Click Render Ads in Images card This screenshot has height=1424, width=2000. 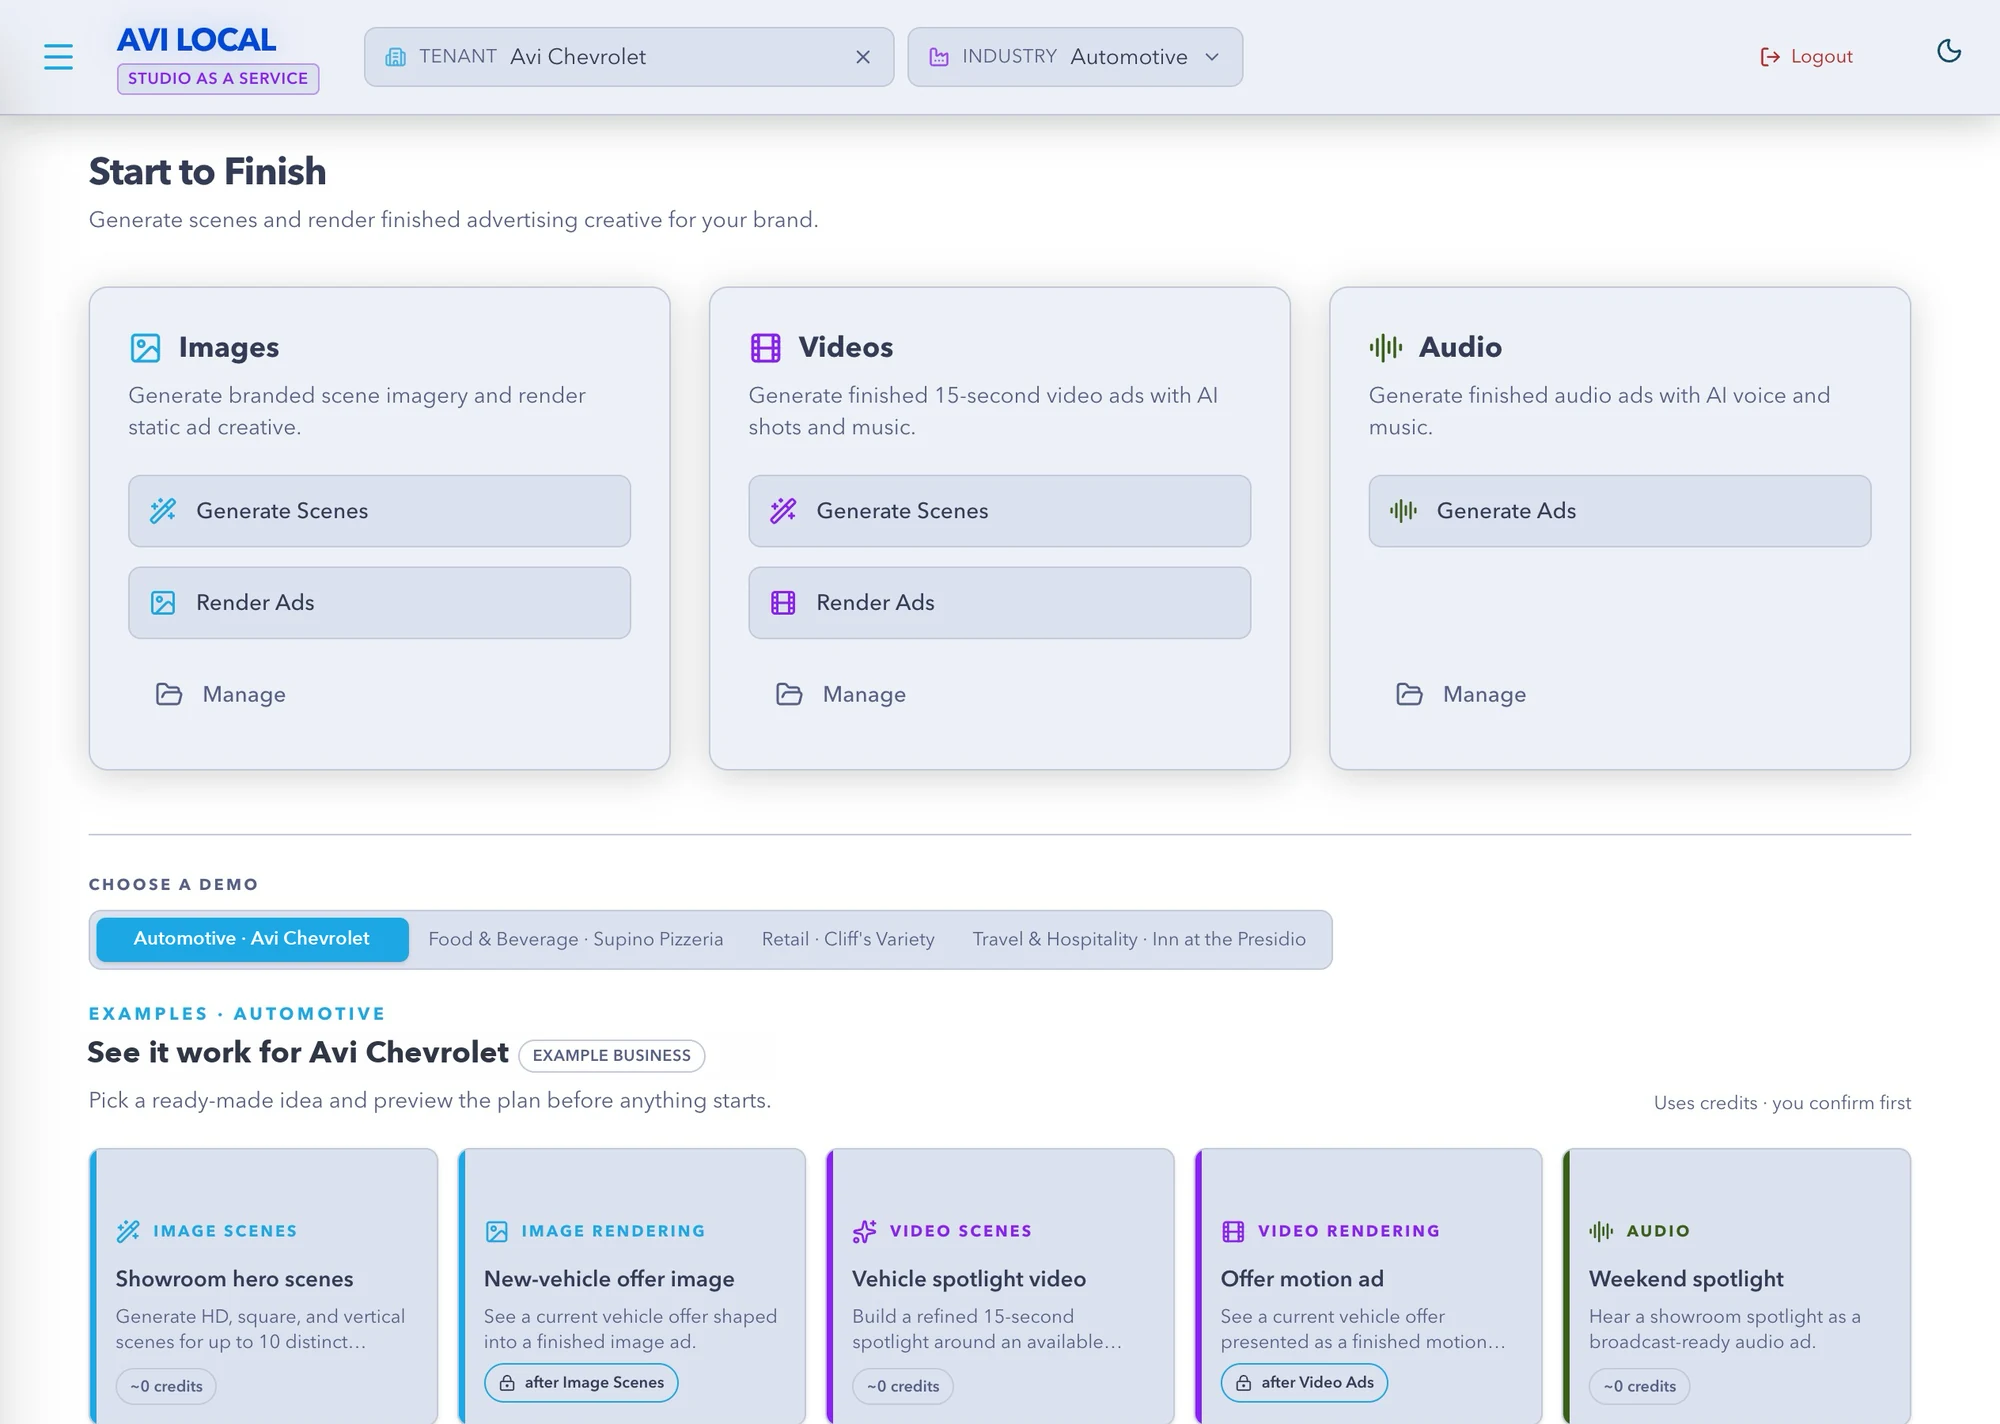click(379, 603)
